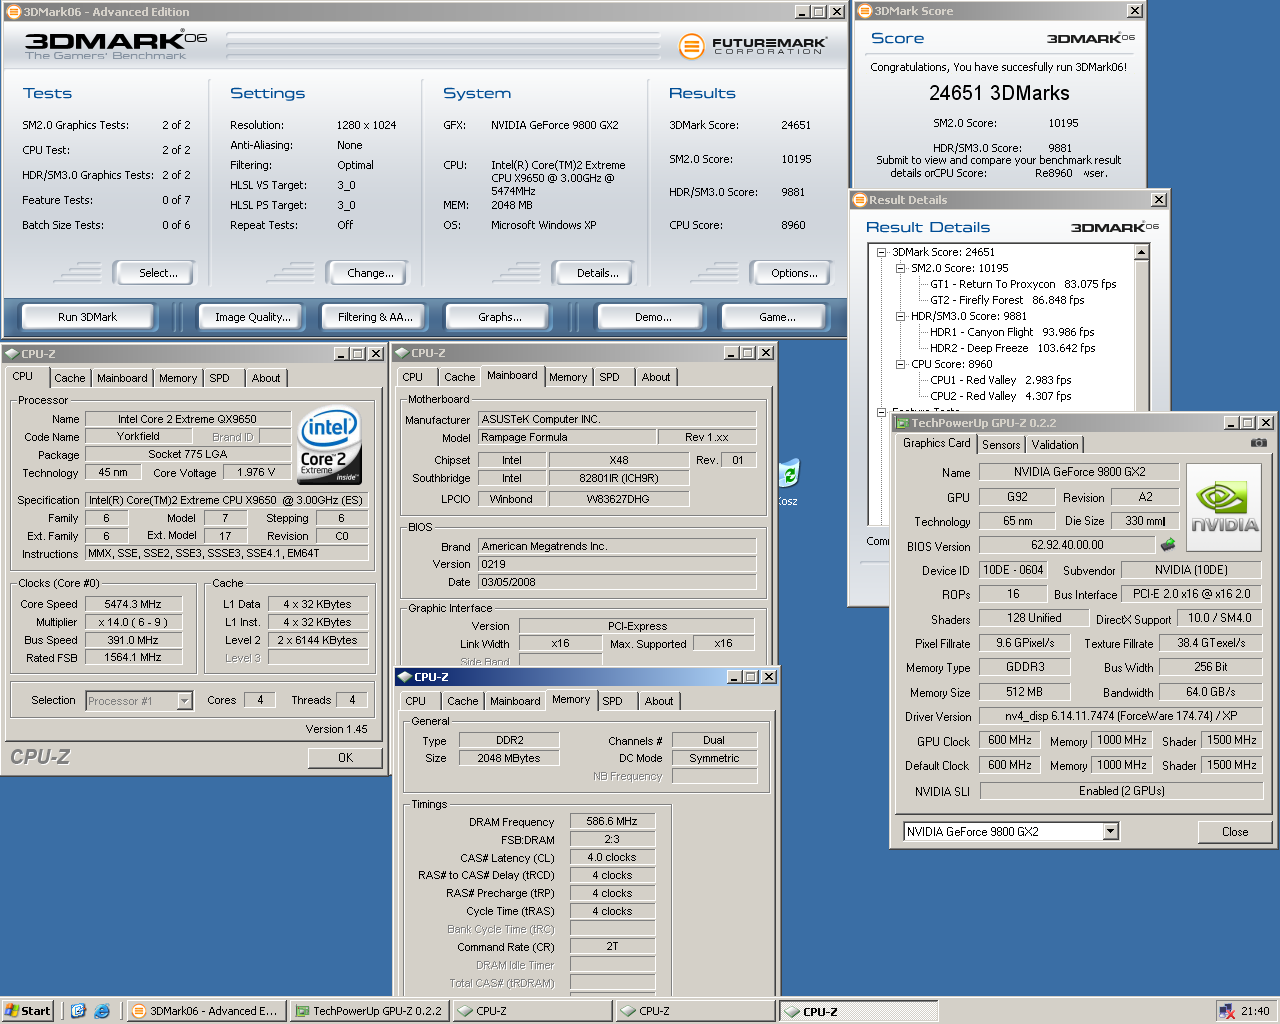This screenshot has width=1280, height=1024.
Task: Select HDR1 - Canyon Flight result row
Action: tap(1012, 332)
